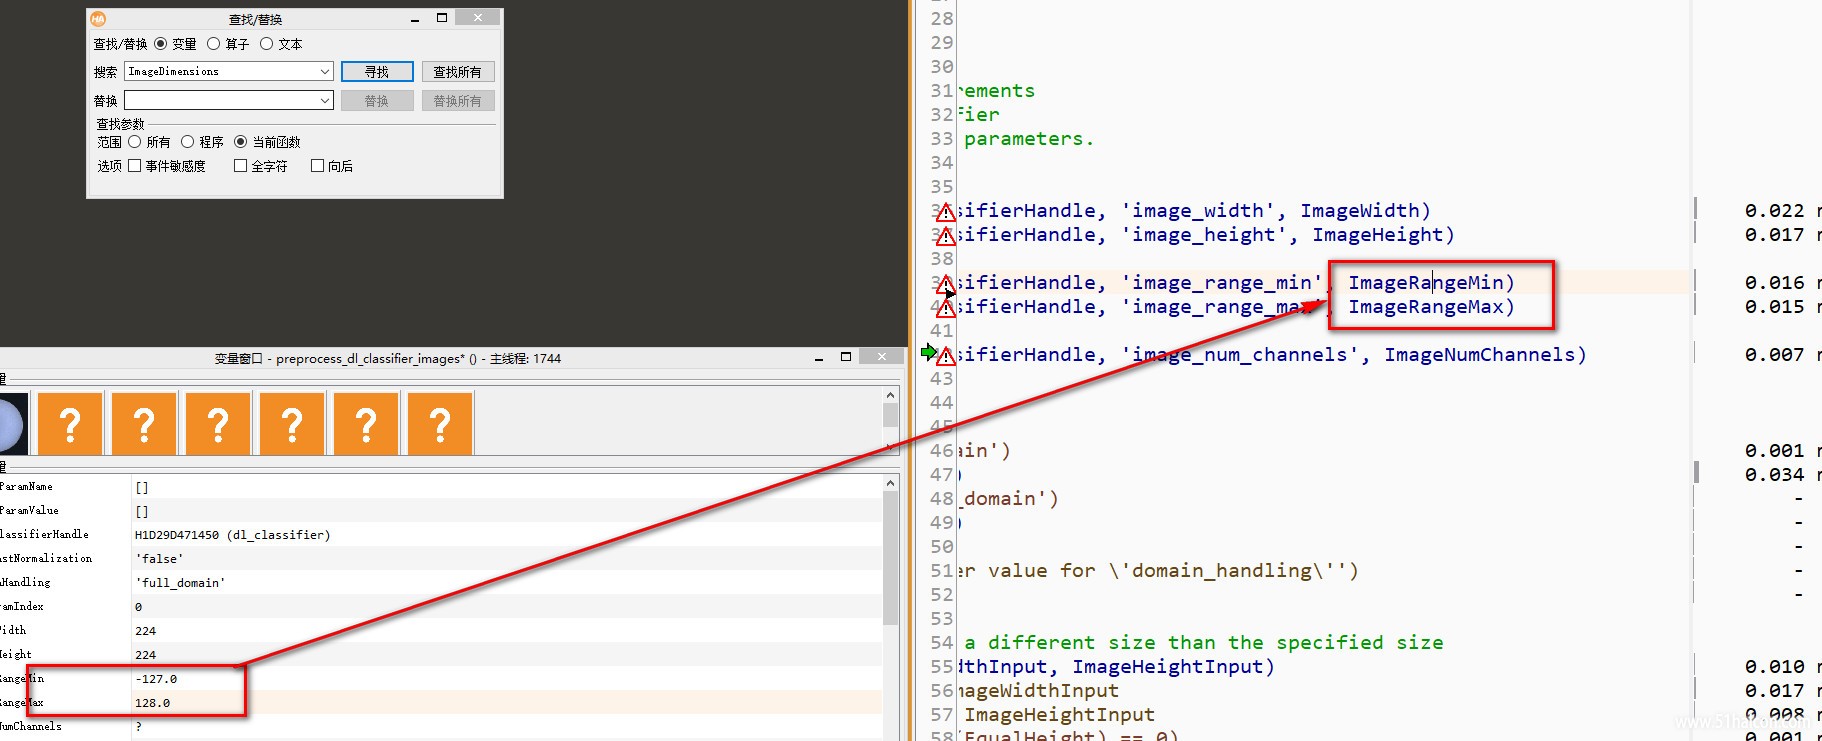1822x741 pixels.
Task: Click the first orange question mark thumbnail
Action: point(70,424)
